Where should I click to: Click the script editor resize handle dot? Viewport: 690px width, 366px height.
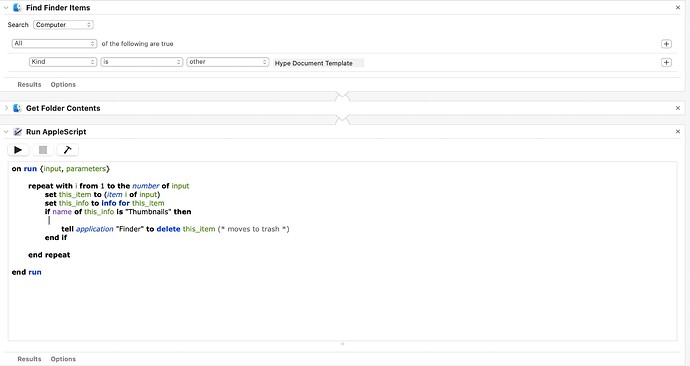[x=342, y=344]
